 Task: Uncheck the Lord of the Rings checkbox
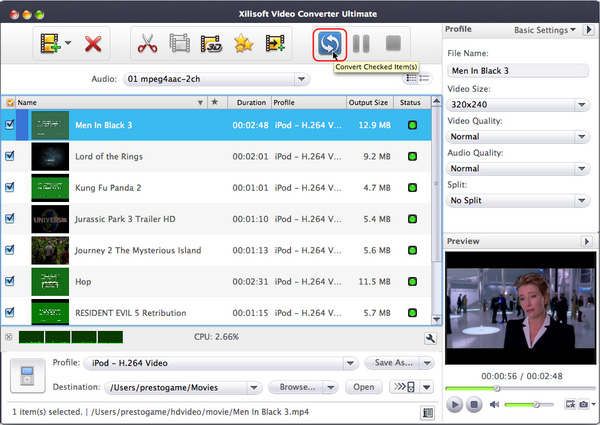tap(10, 156)
